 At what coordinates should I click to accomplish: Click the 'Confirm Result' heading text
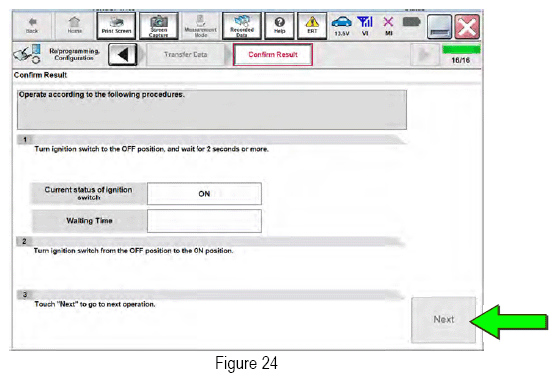(x=40, y=75)
